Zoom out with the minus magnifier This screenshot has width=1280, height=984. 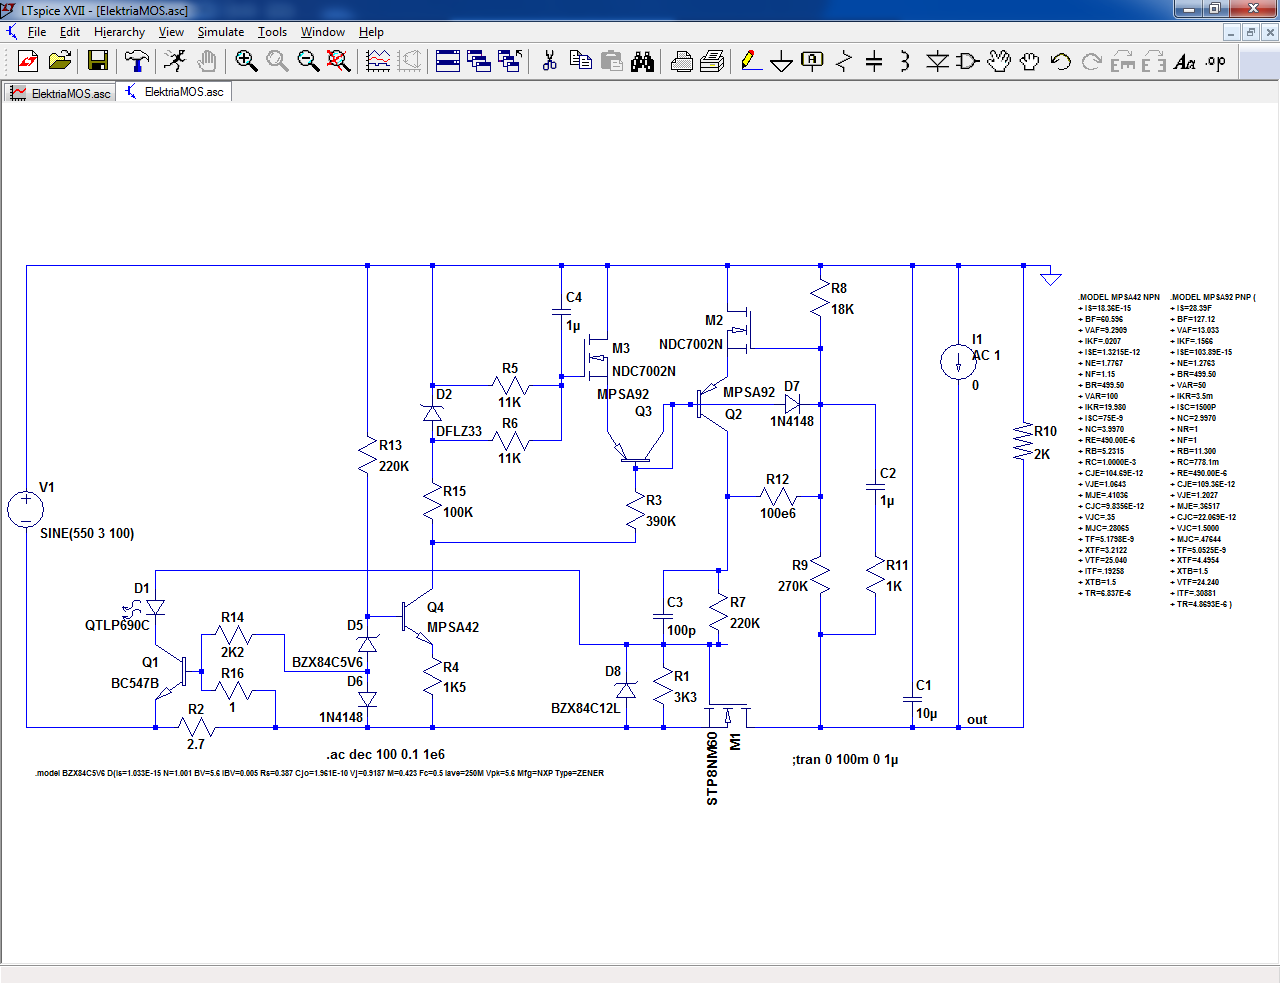click(308, 61)
